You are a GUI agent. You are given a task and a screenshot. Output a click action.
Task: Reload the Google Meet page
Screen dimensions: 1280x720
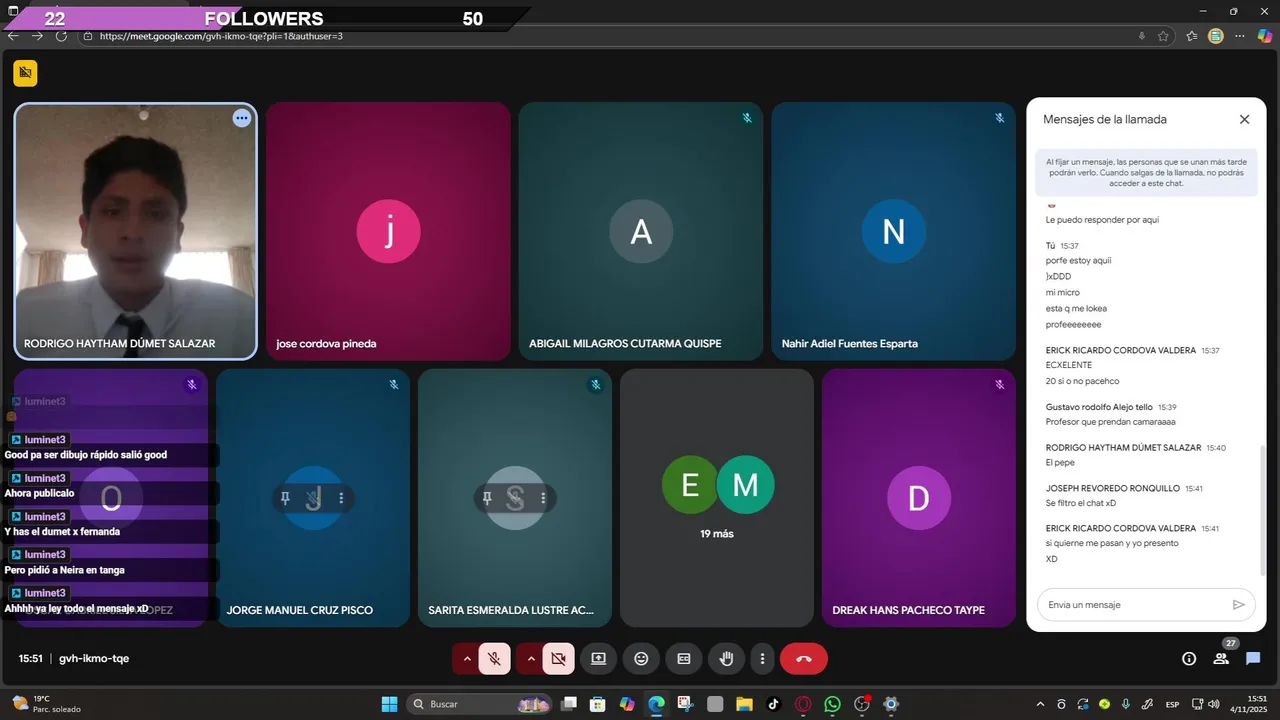pyautogui.click(x=61, y=36)
